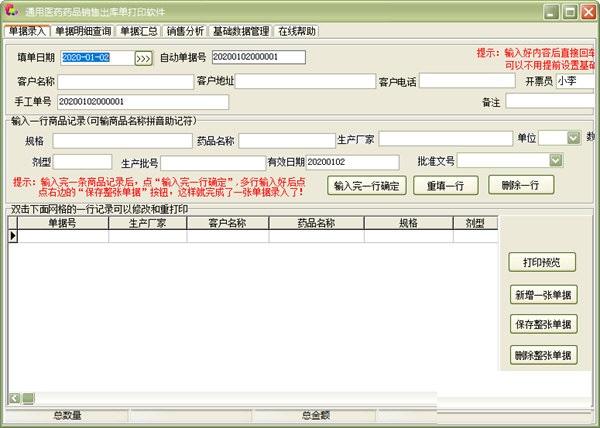This screenshot has height=428, width=600.
Task: Grab the horizontal scrollbar thumb
Action: click(28, 398)
